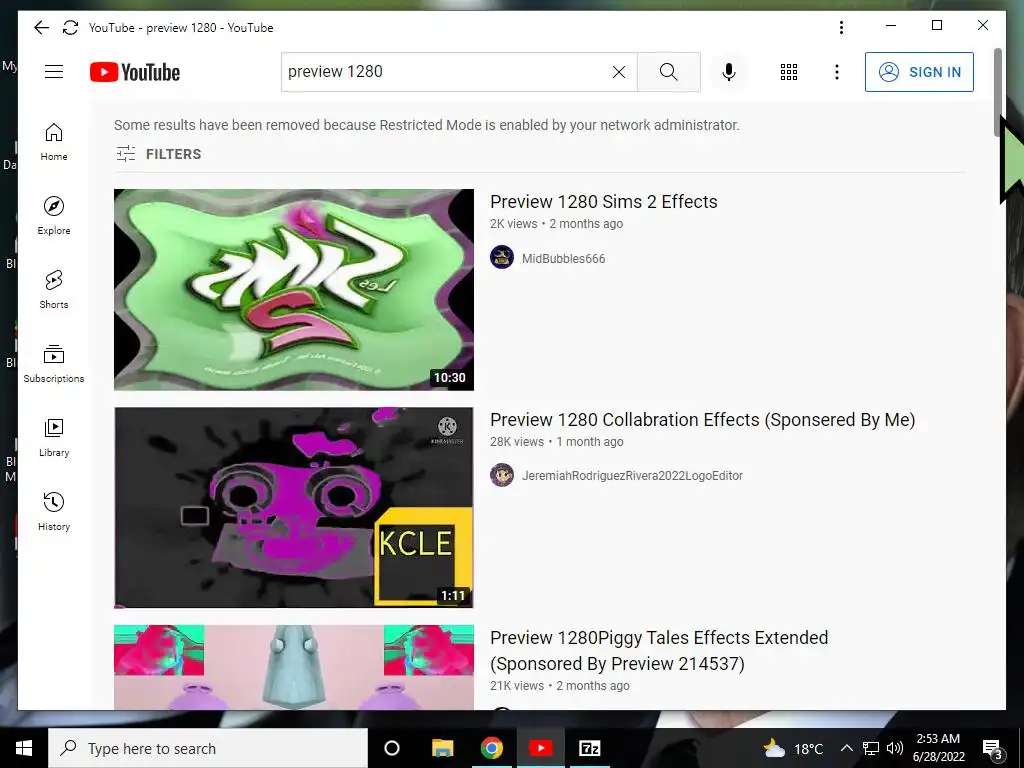This screenshot has width=1024, height=768.
Task: Show hidden system tray icons
Action: coord(846,748)
